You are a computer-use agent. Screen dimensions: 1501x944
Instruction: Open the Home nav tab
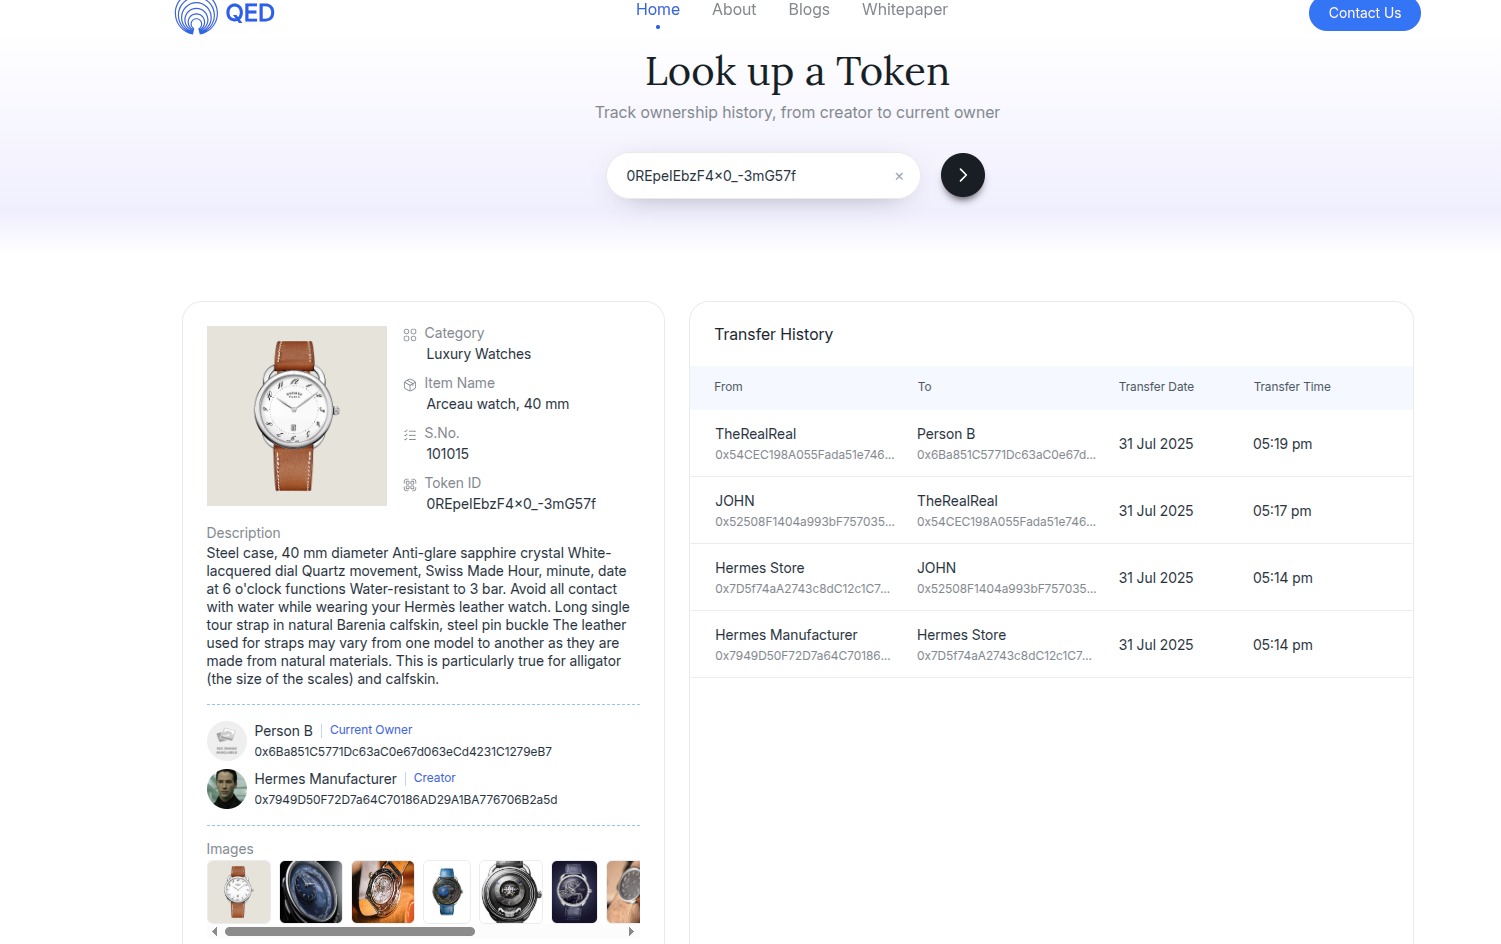point(658,10)
